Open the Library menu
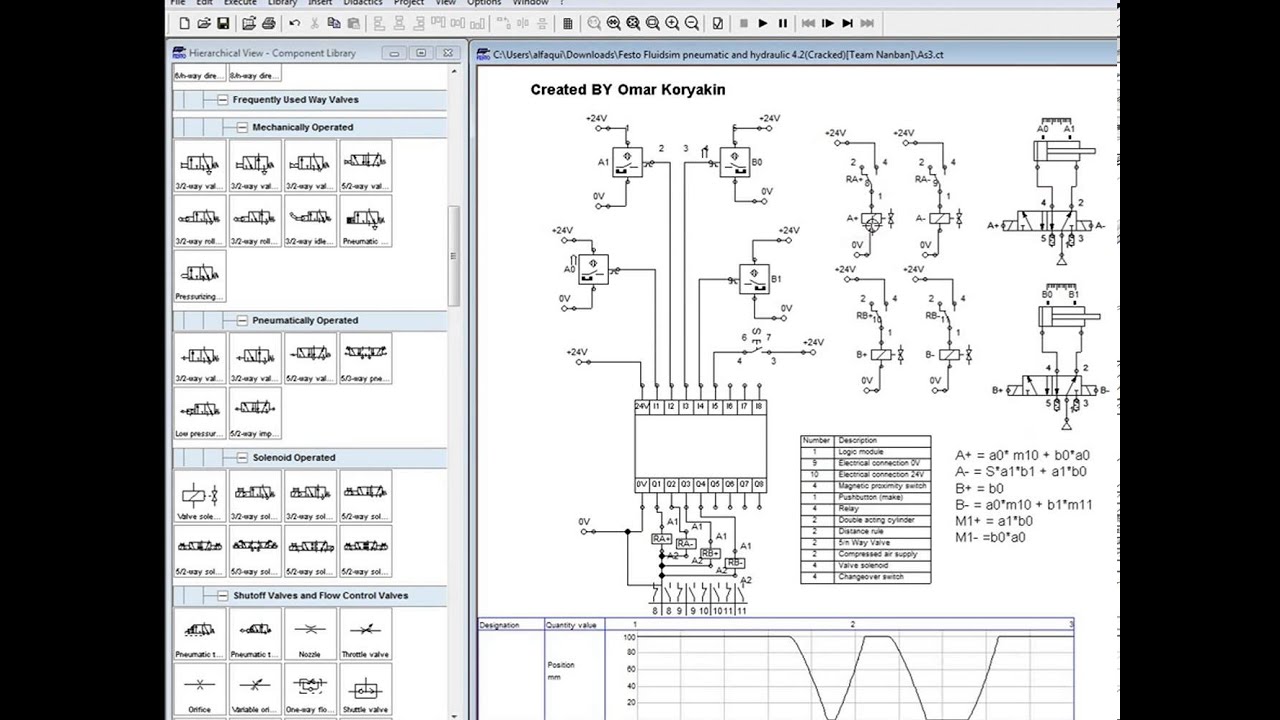Screen dimensions: 1280x720 click(282, 3)
